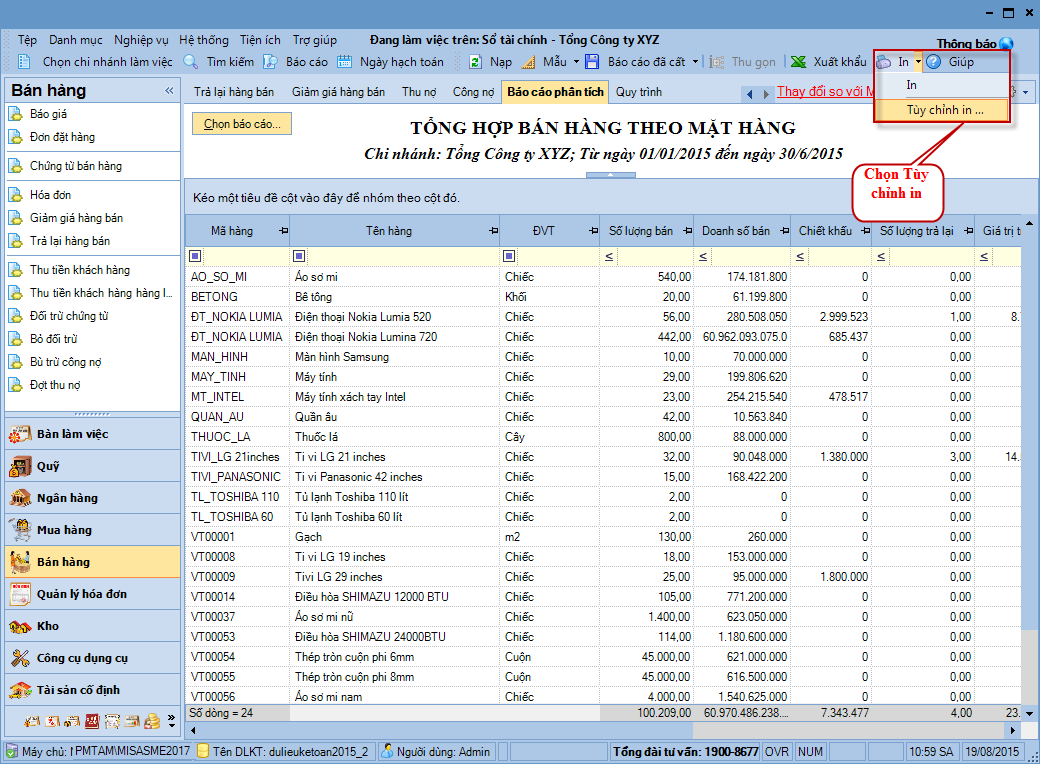
Task: Open the Danh mục menu
Action: pyautogui.click(x=76, y=40)
